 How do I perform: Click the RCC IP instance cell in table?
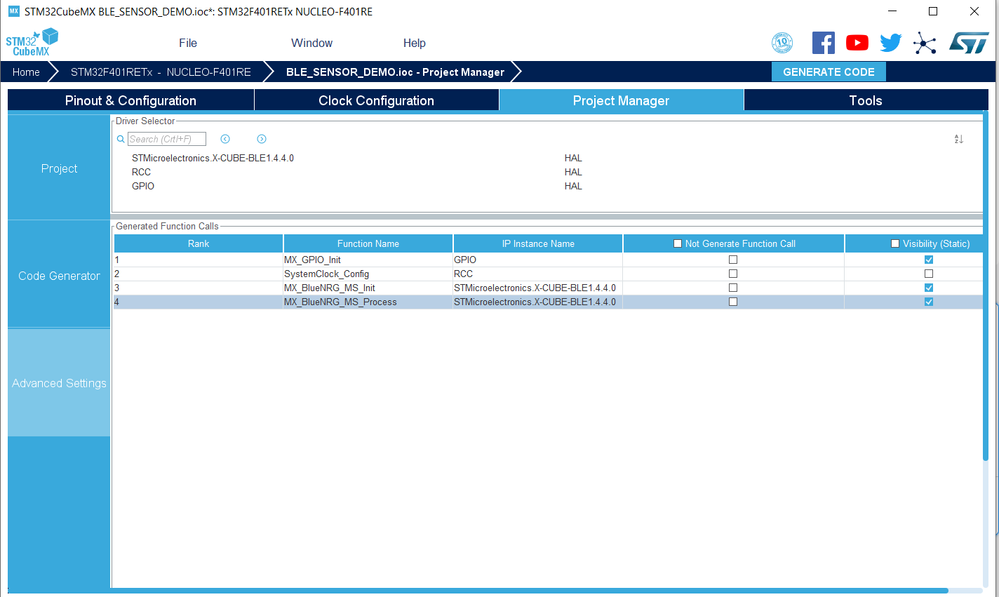tap(538, 273)
